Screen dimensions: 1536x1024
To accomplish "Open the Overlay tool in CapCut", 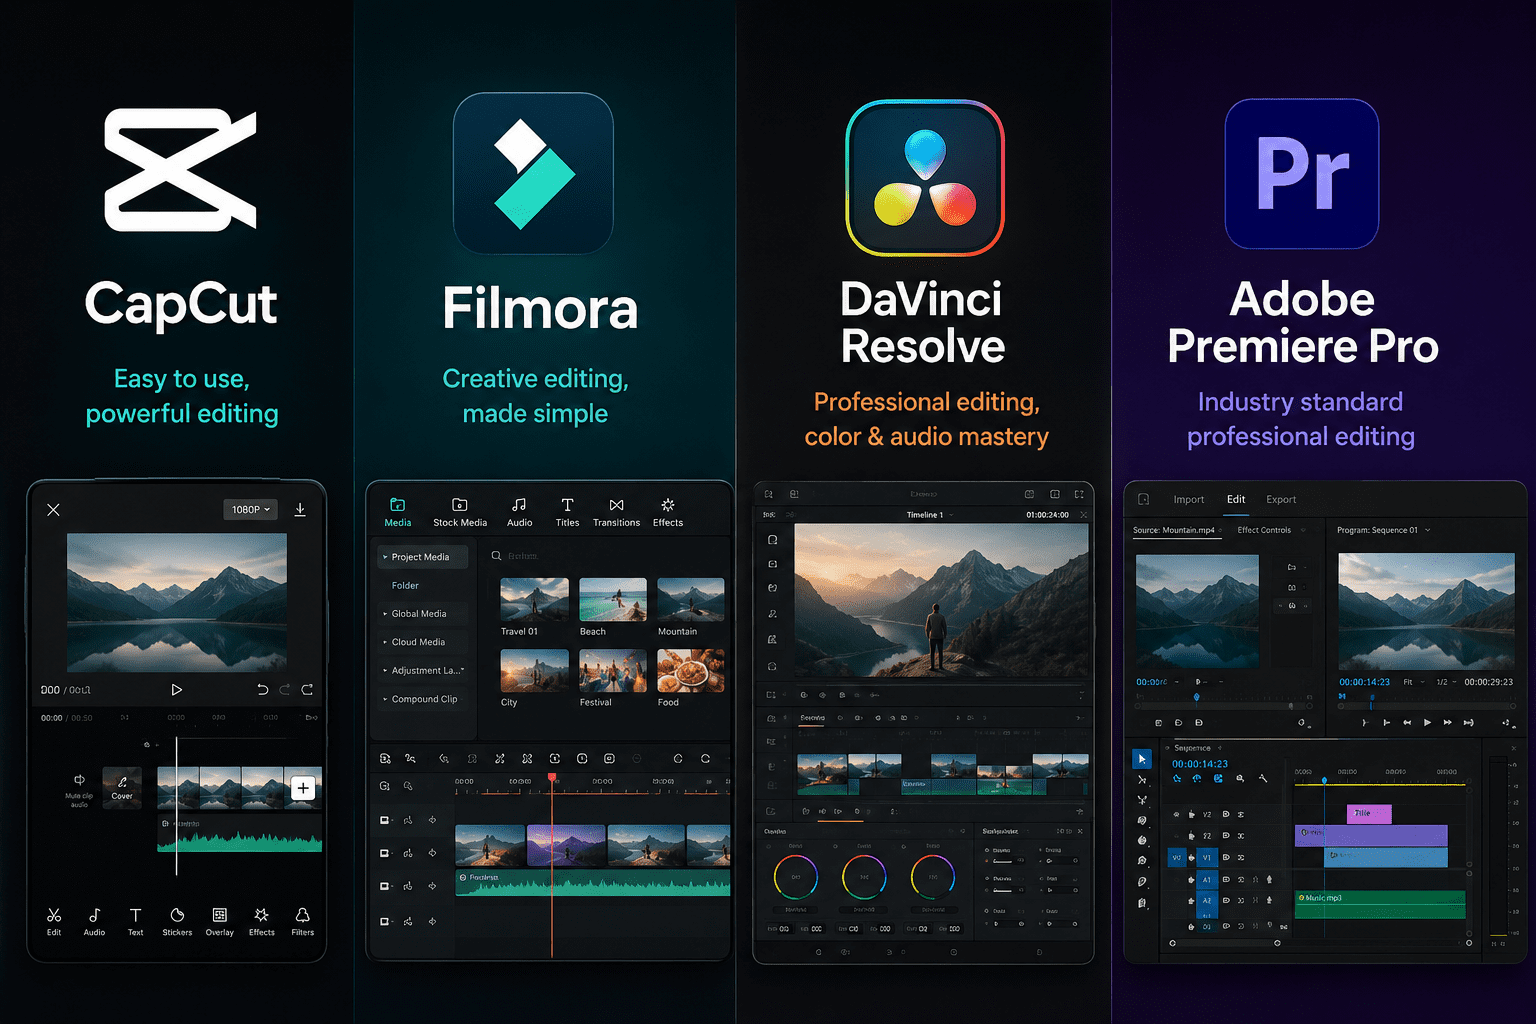I will click(220, 921).
